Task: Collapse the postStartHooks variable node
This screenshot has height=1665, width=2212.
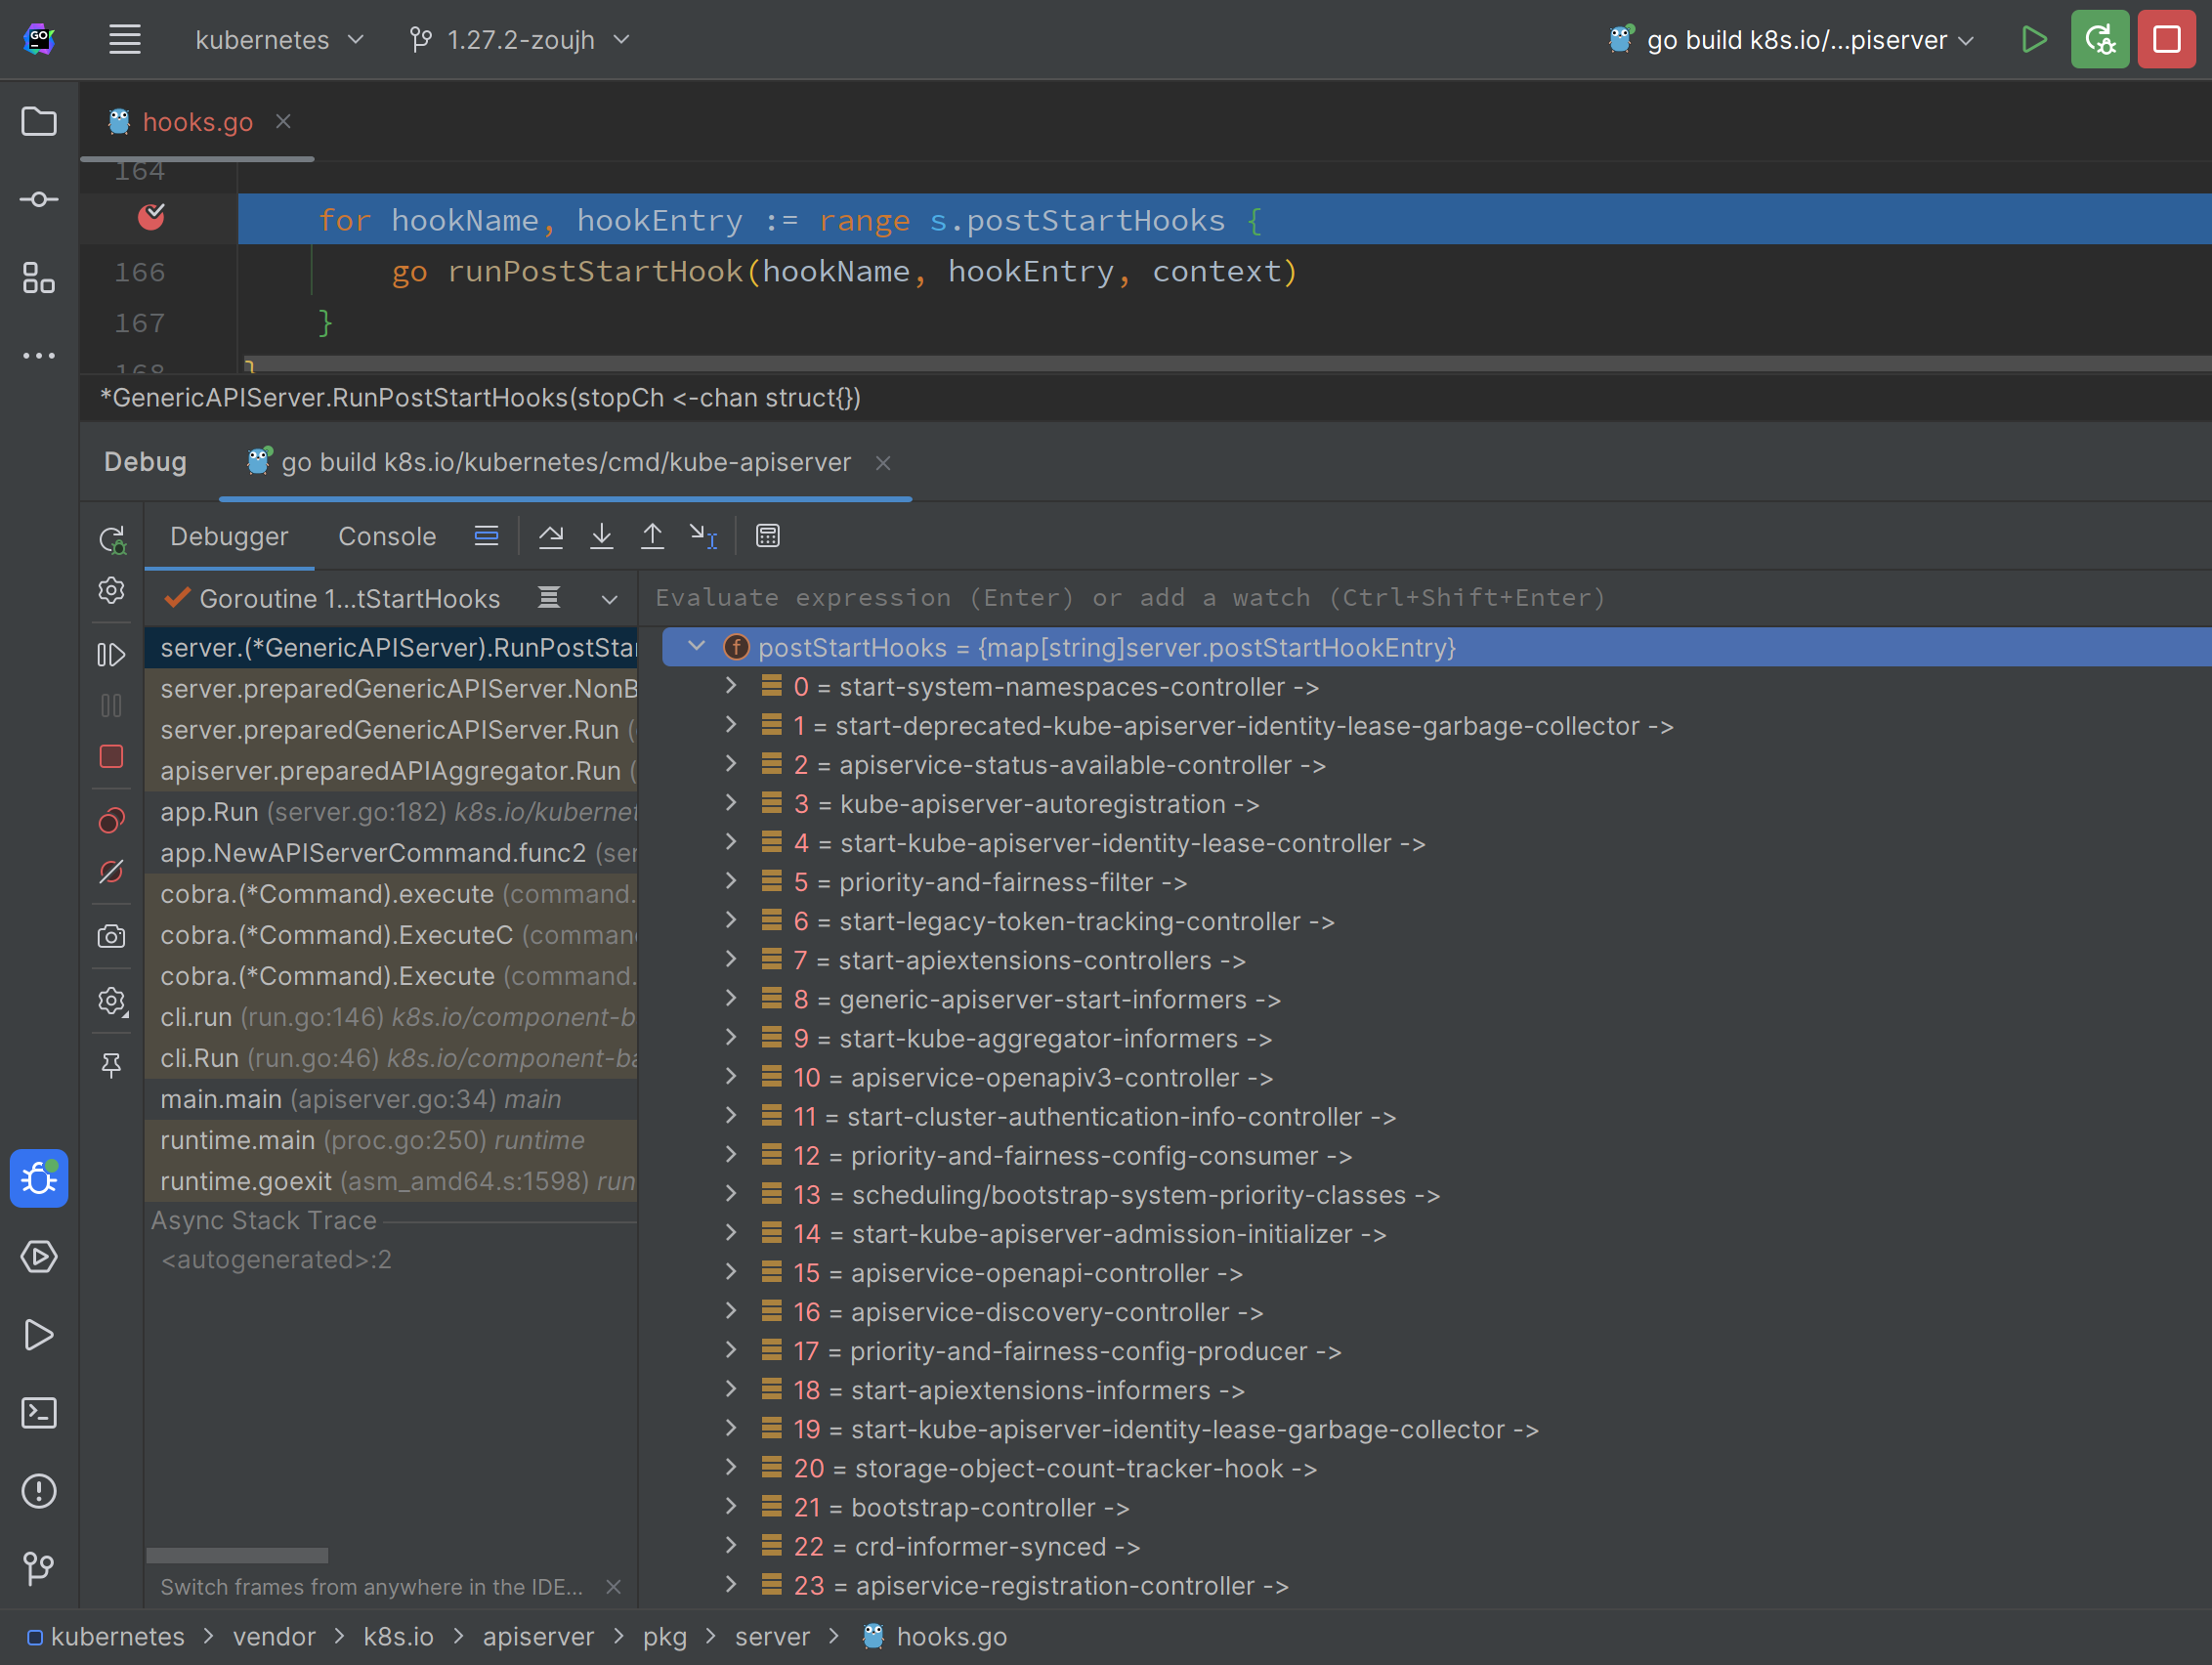Action: (697, 647)
